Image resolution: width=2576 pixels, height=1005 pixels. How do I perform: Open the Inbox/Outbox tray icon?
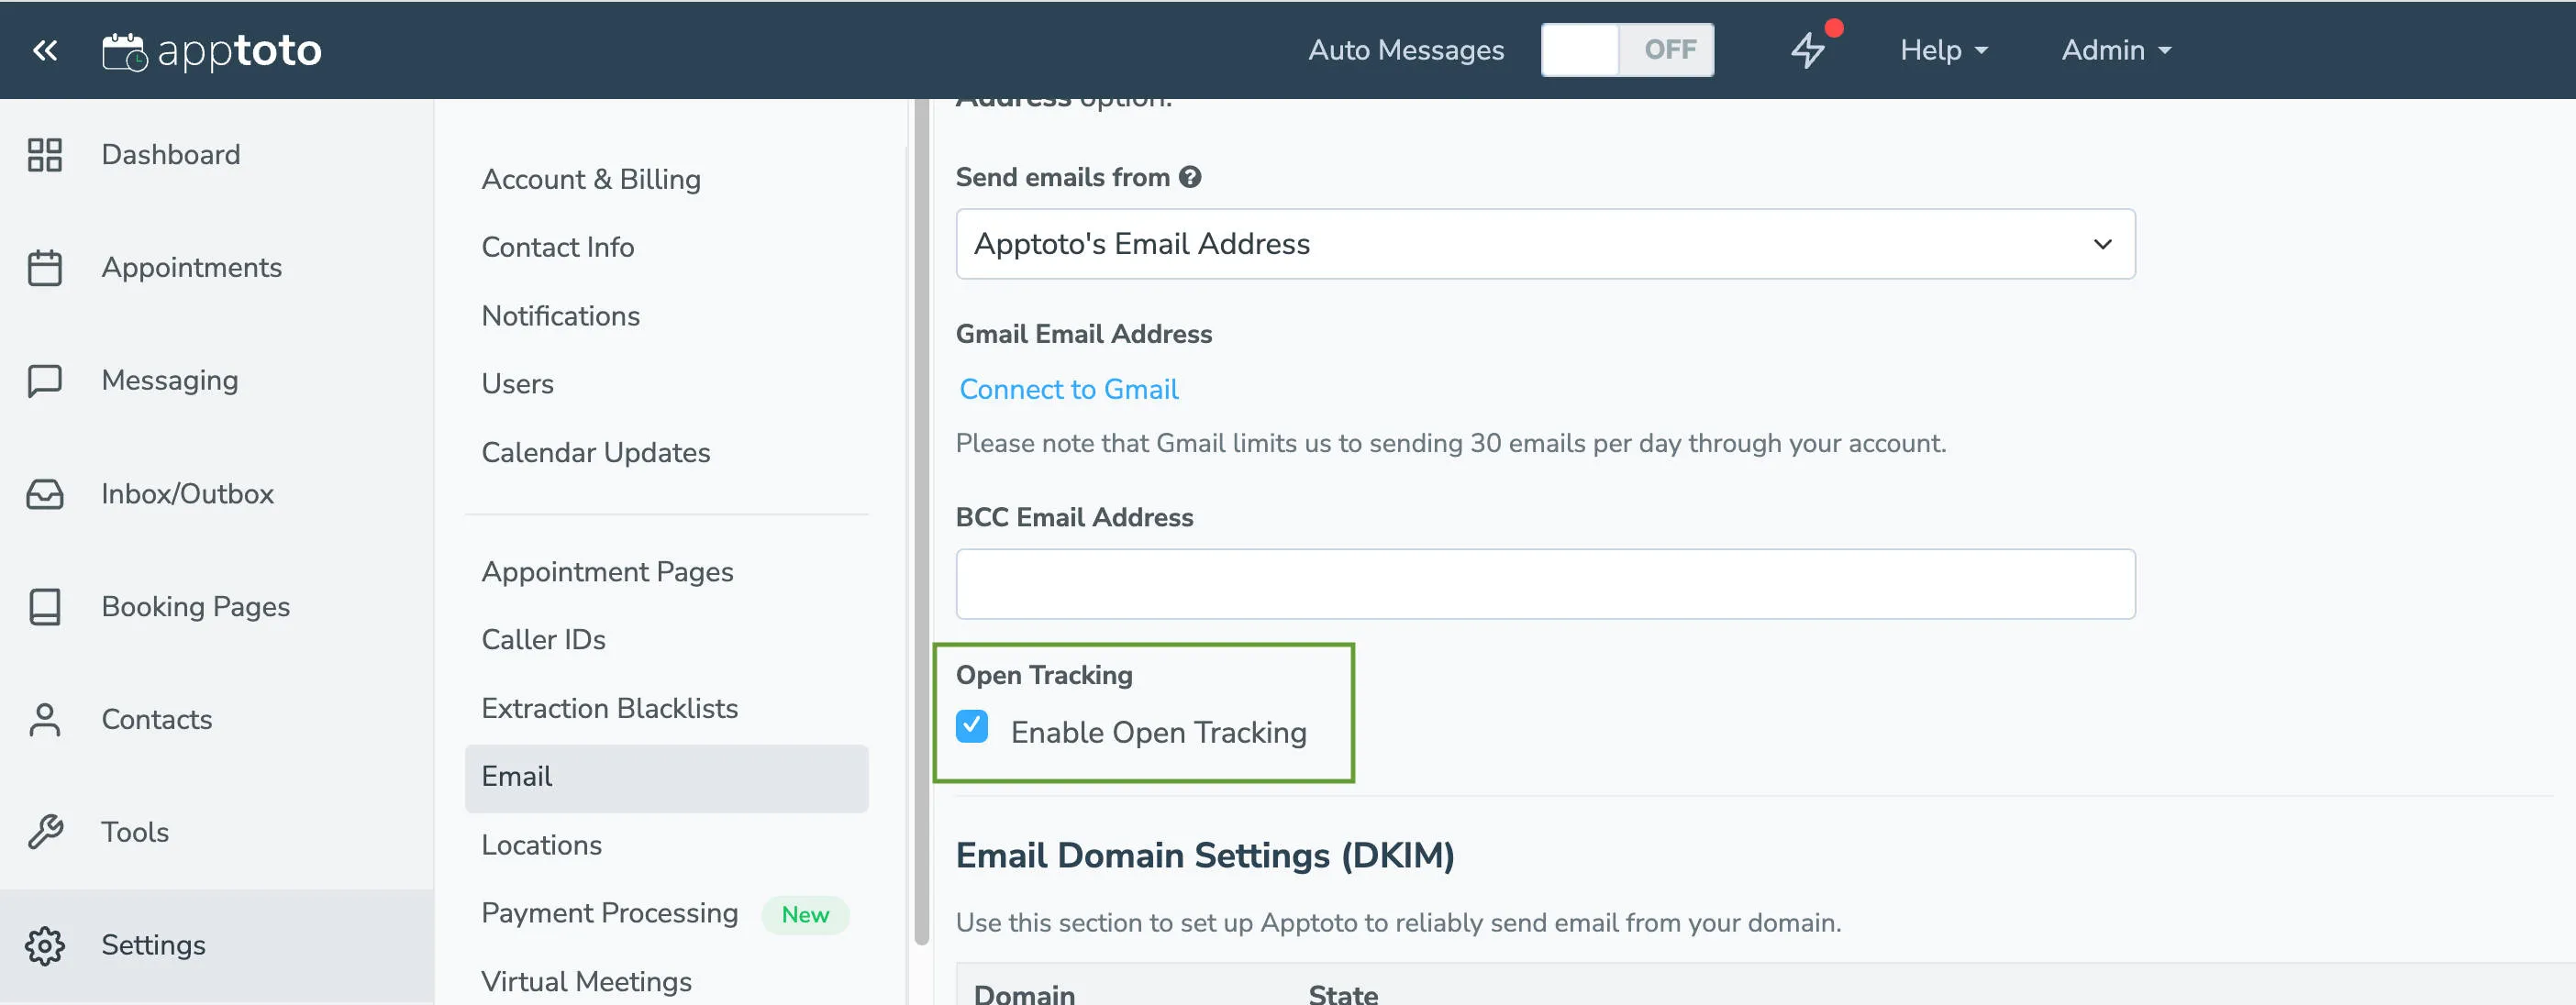[44, 493]
